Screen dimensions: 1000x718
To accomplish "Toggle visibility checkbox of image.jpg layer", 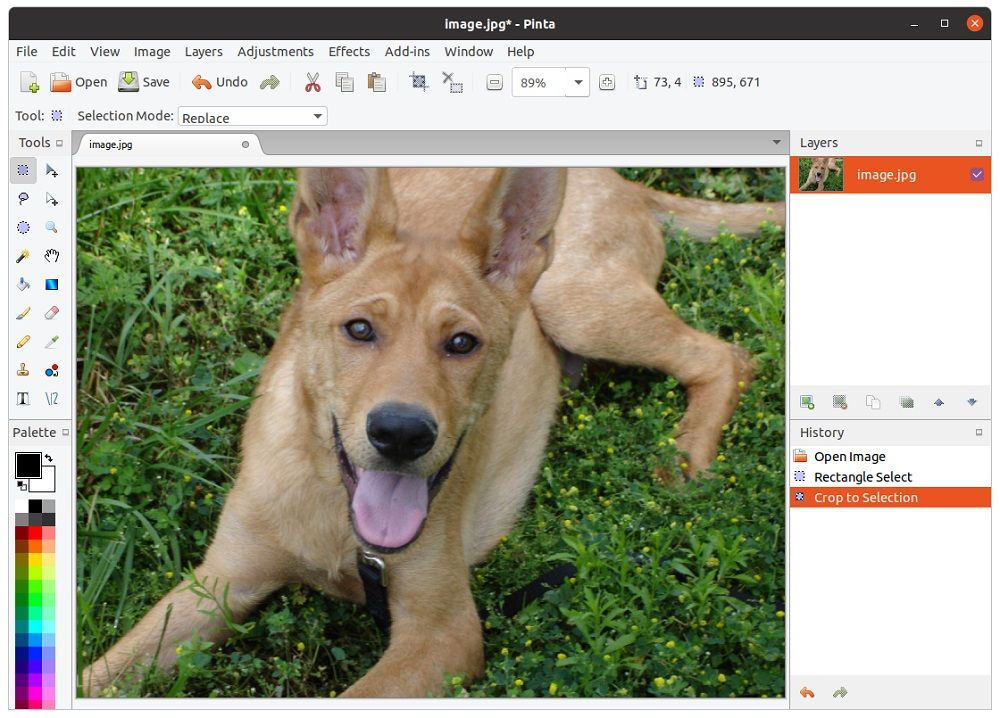I will [977, 175].
